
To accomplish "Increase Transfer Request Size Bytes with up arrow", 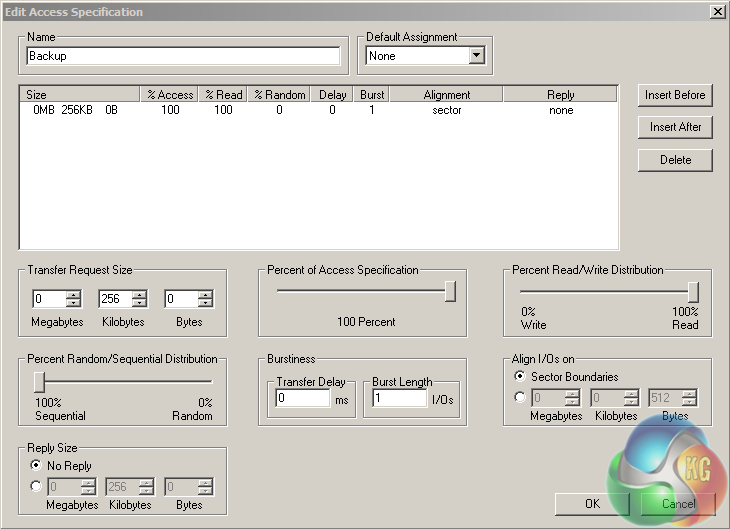I will [x=205, y=294].
